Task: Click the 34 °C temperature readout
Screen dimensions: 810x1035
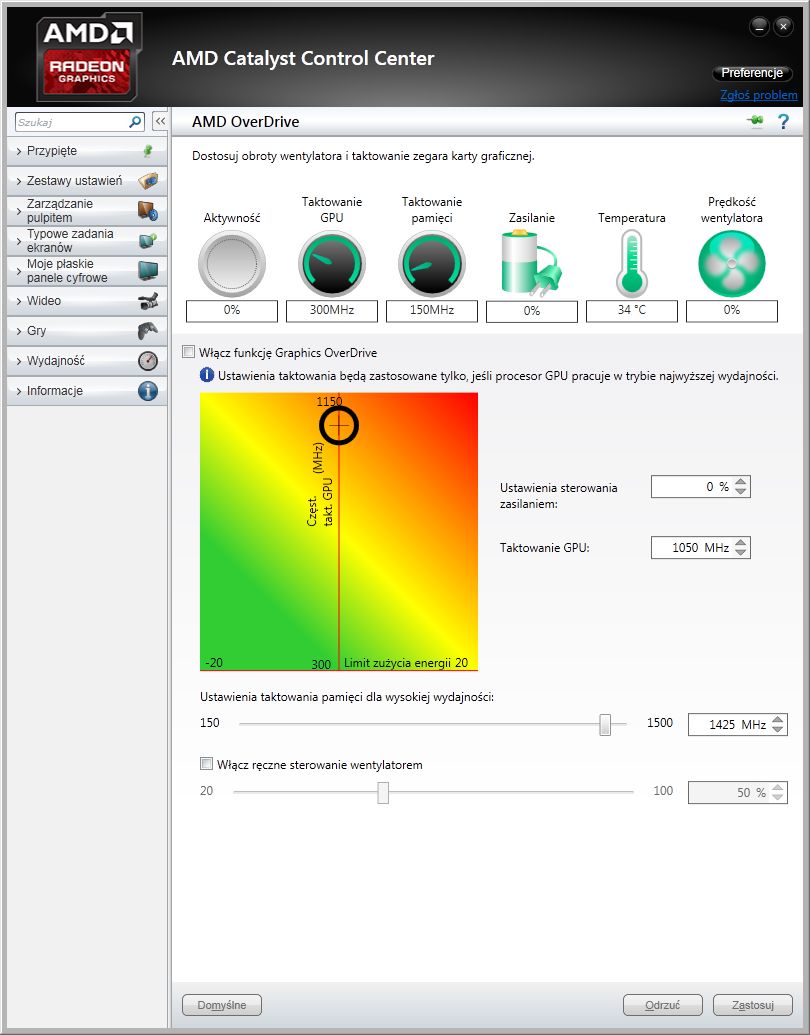Action: pos(632,310)
